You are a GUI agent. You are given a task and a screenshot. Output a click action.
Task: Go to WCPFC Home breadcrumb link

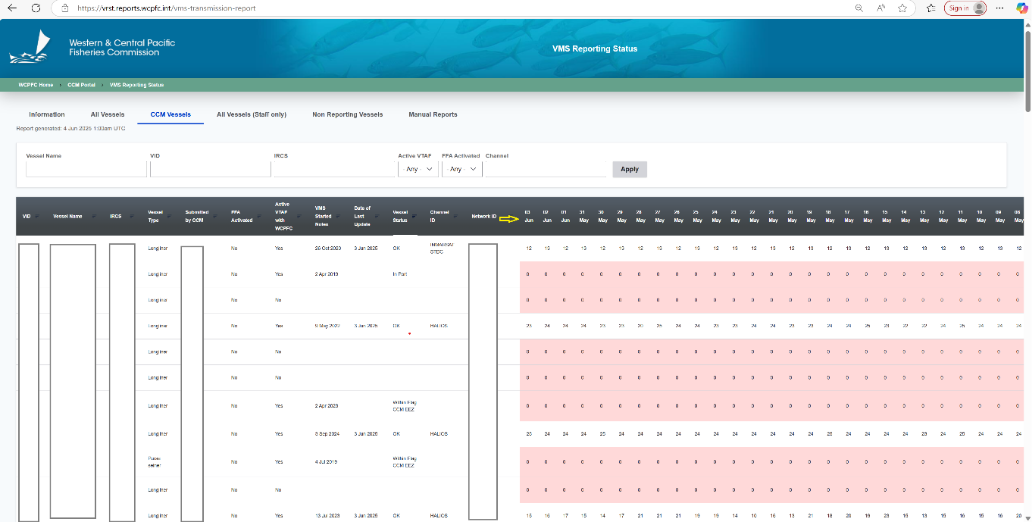(x=36, y=85)
